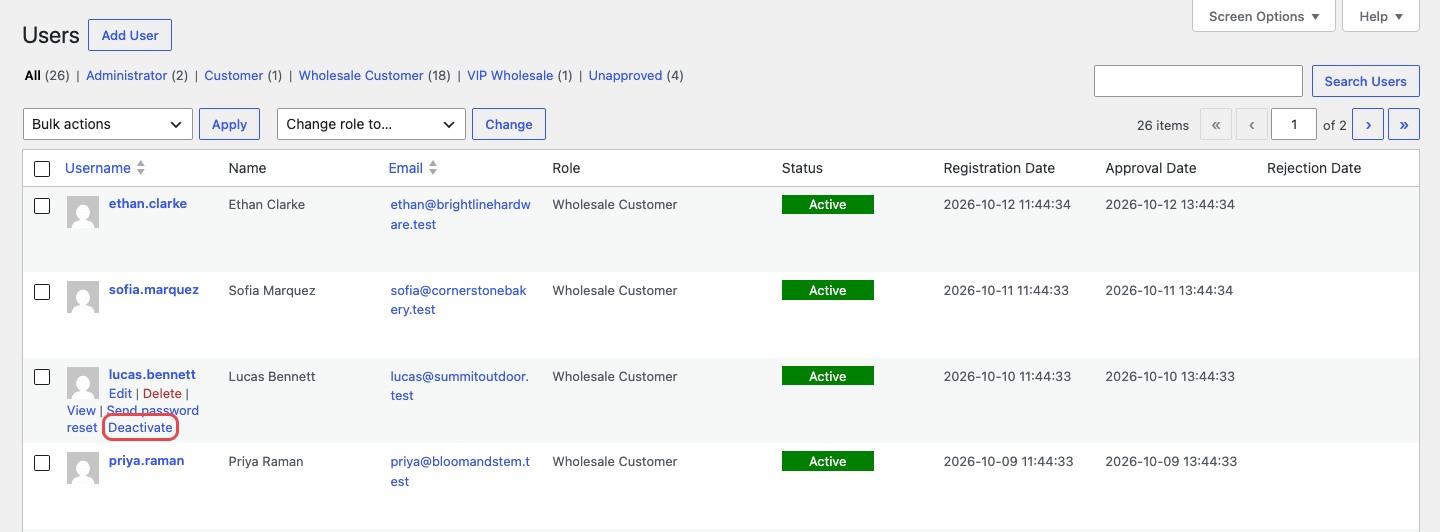Click Active status badge for priya.raman

tap(828, 461)
